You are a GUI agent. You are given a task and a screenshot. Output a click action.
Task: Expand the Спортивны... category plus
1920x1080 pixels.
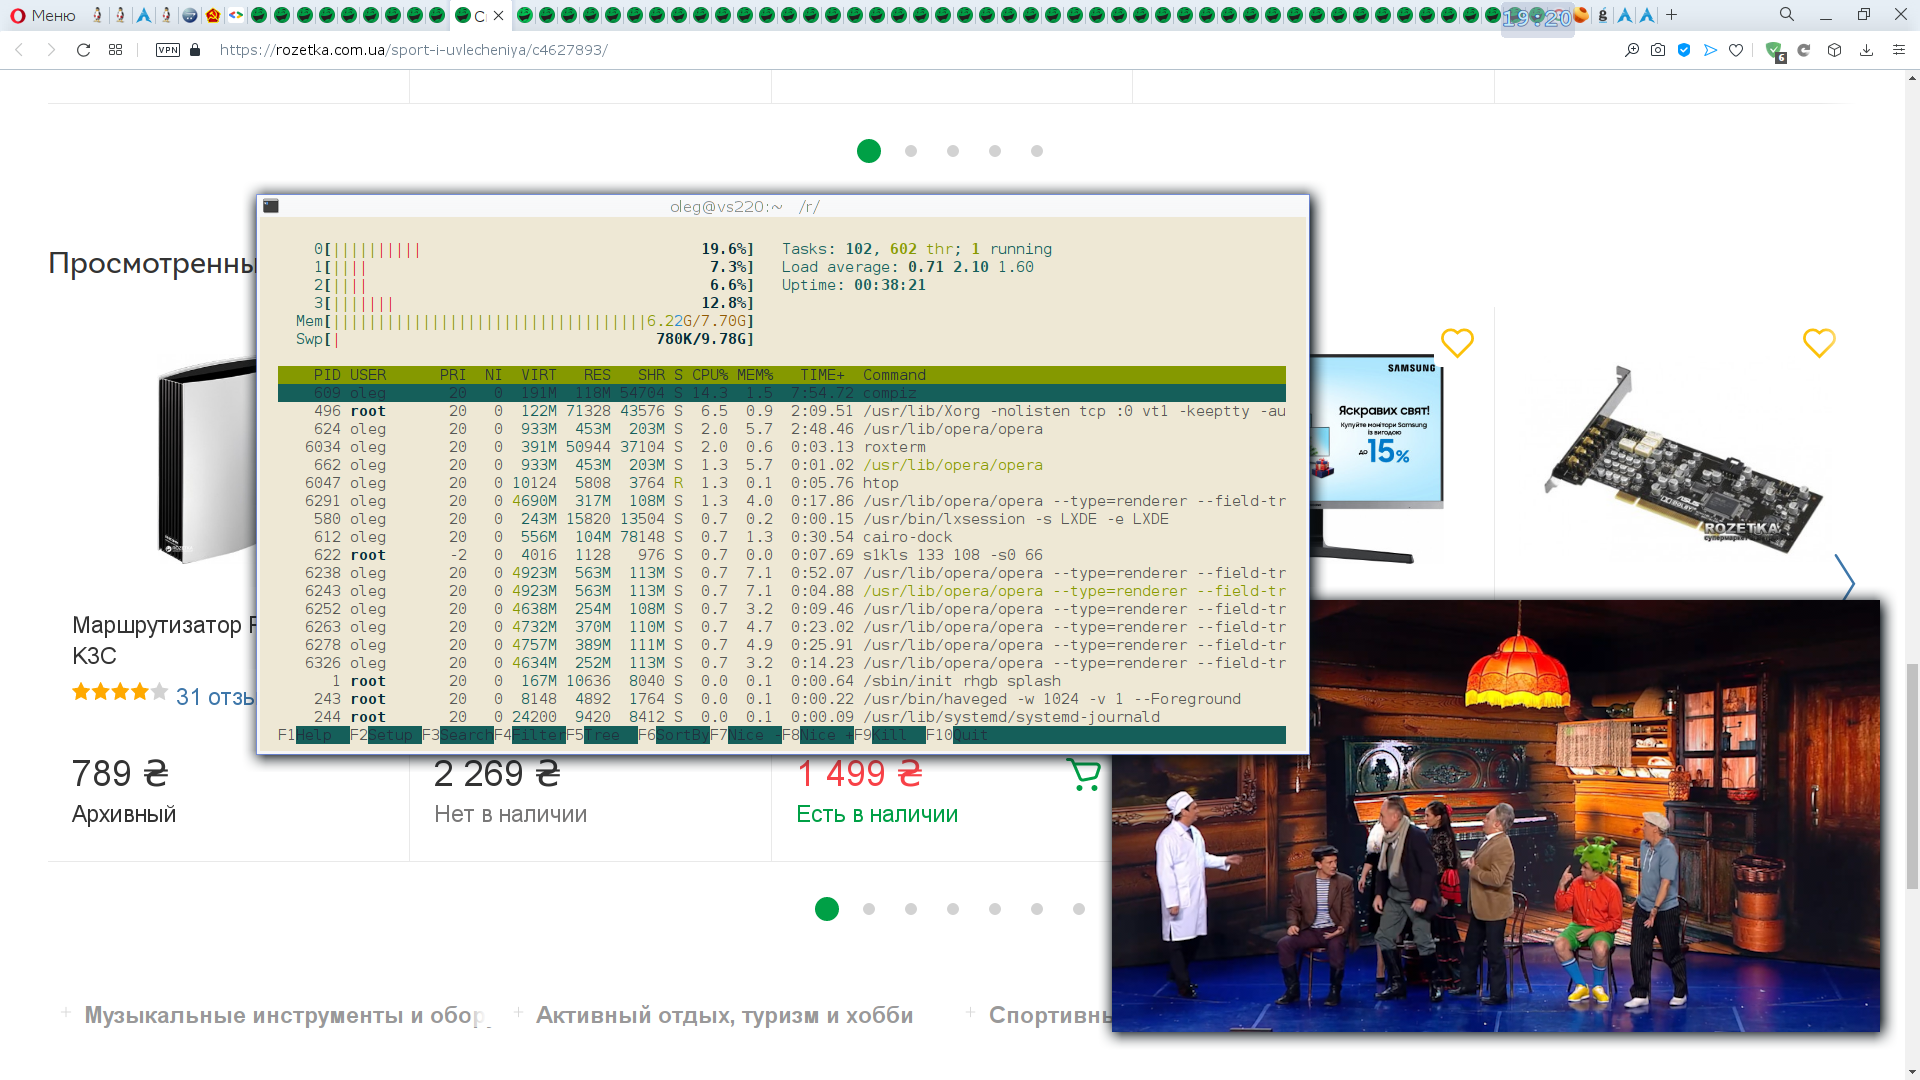[x=970, y=1013]
